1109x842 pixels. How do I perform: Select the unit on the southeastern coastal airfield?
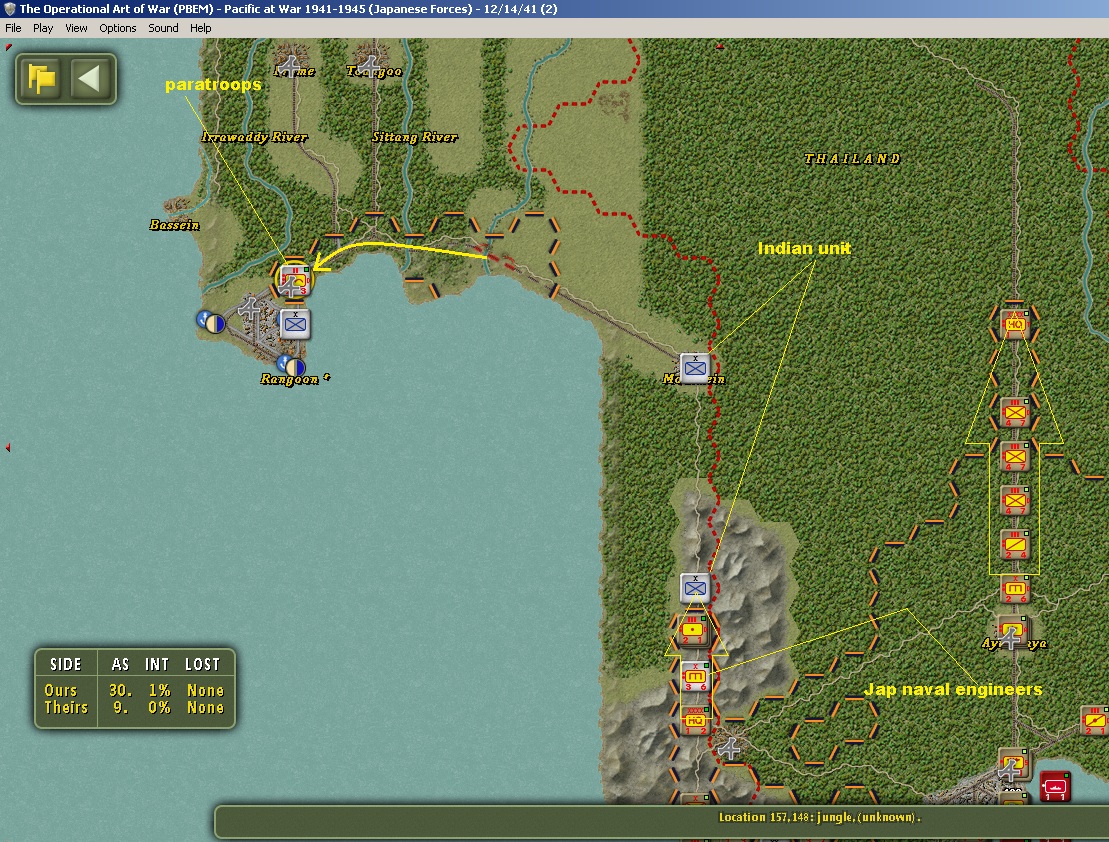click(1013, 764)
